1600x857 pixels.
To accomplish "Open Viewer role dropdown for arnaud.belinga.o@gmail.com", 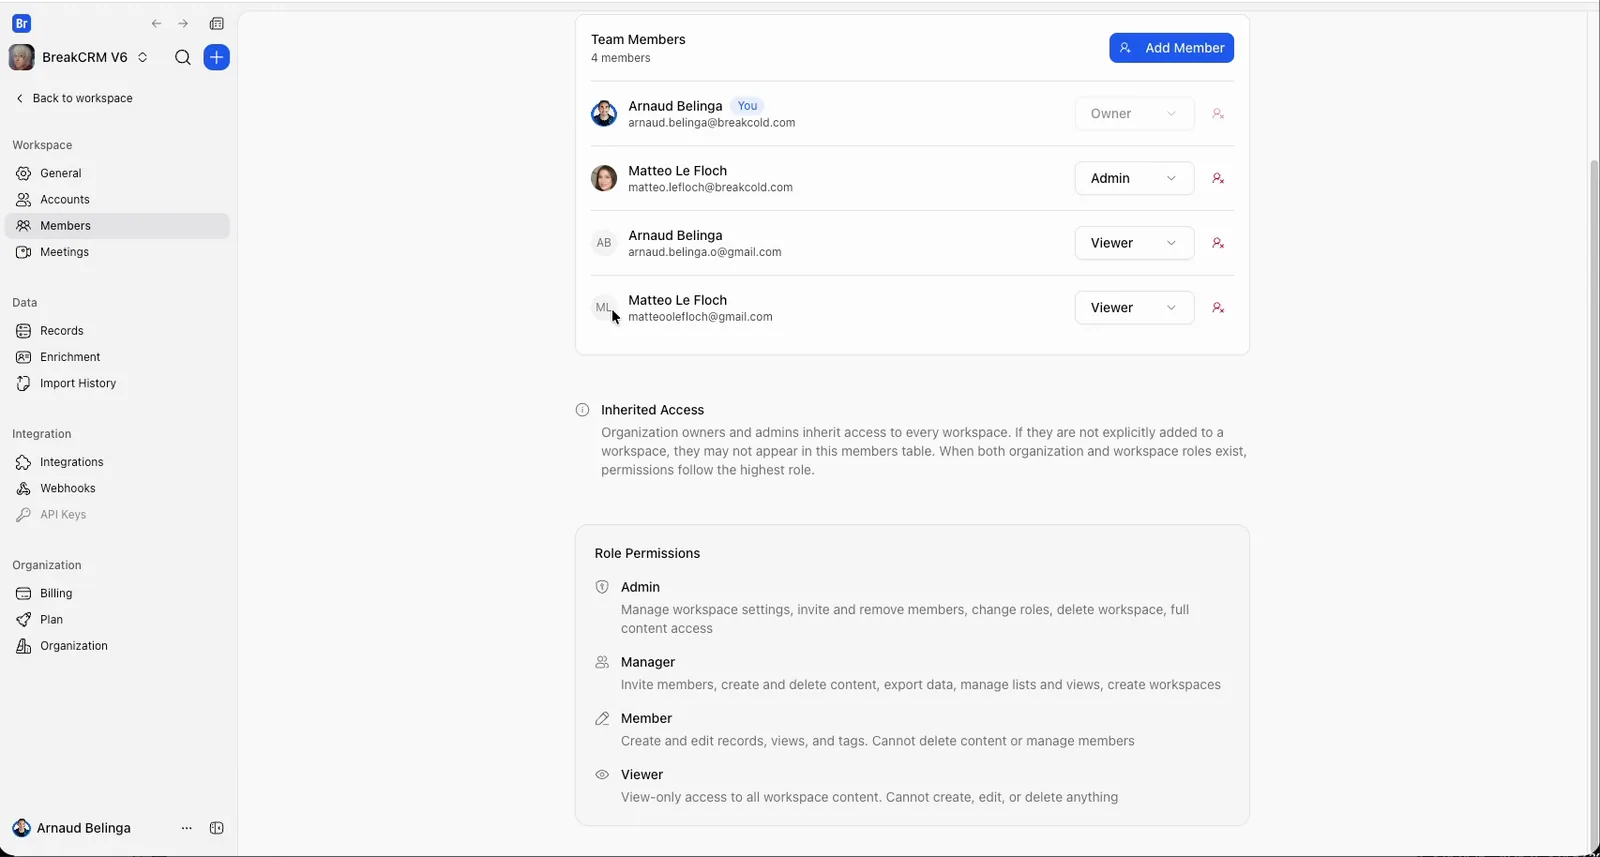I will click(x=1134, y=243).
